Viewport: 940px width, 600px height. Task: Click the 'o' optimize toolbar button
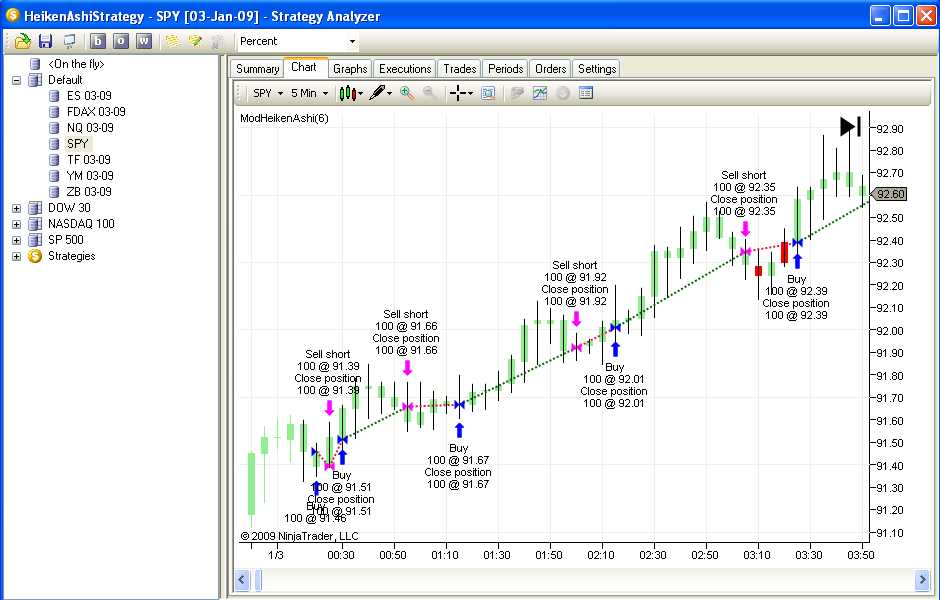[120, 41]
